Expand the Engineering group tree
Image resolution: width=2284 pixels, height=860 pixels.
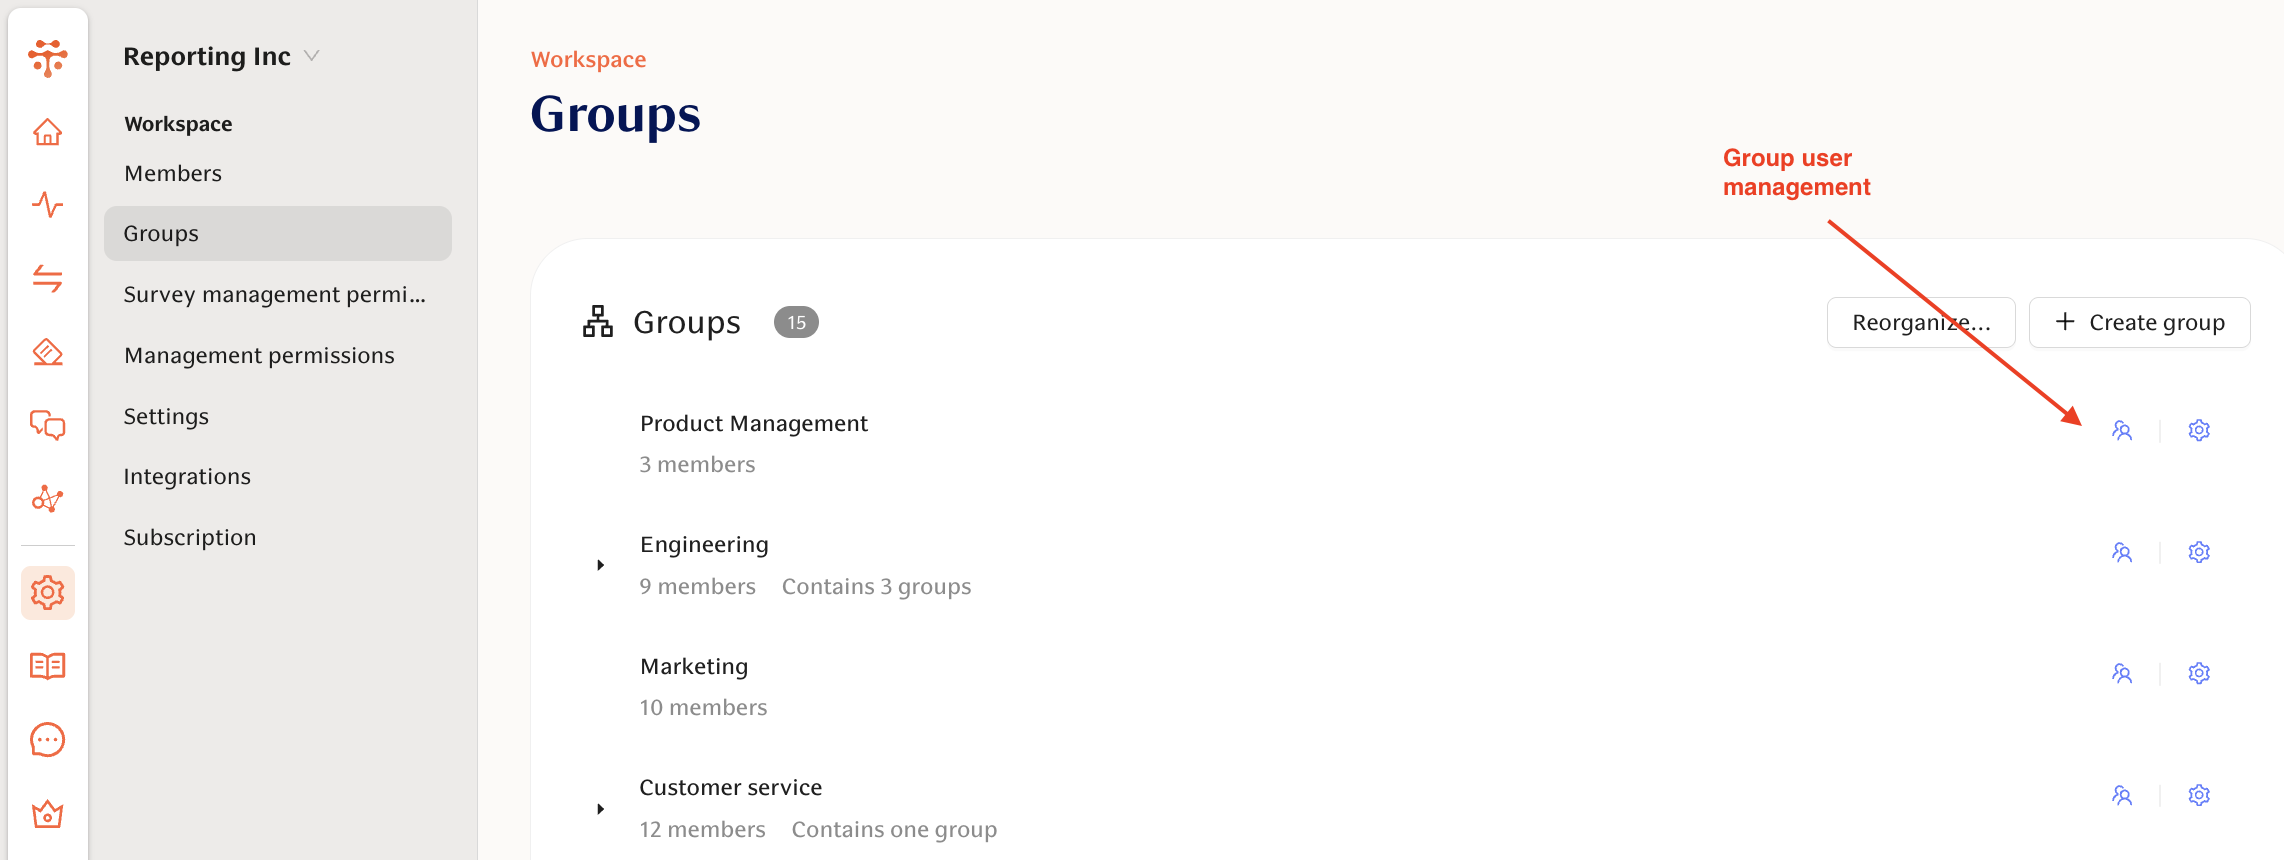600,564
